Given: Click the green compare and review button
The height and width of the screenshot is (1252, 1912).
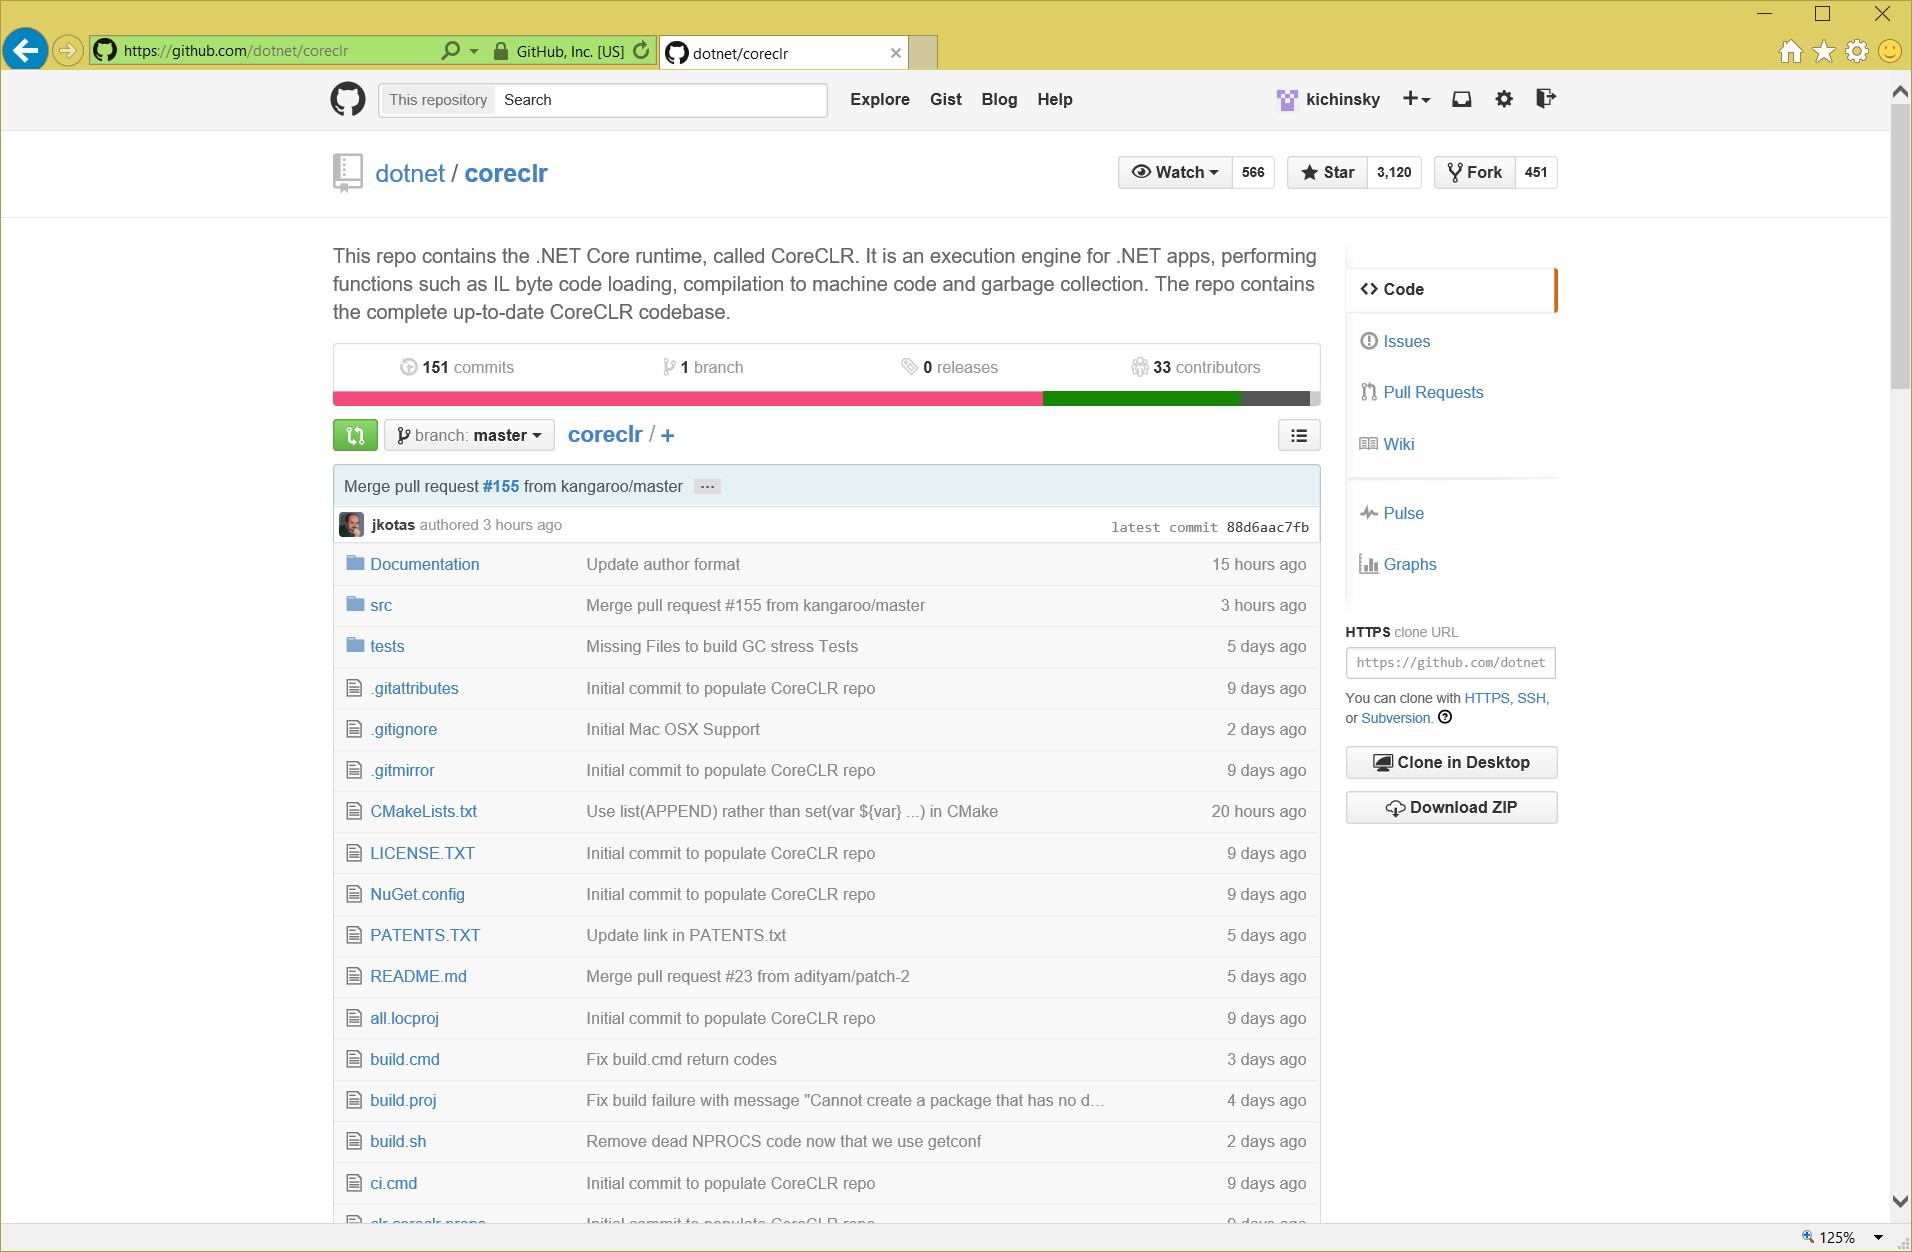Looking at the screenshot, I should (355, 435).
